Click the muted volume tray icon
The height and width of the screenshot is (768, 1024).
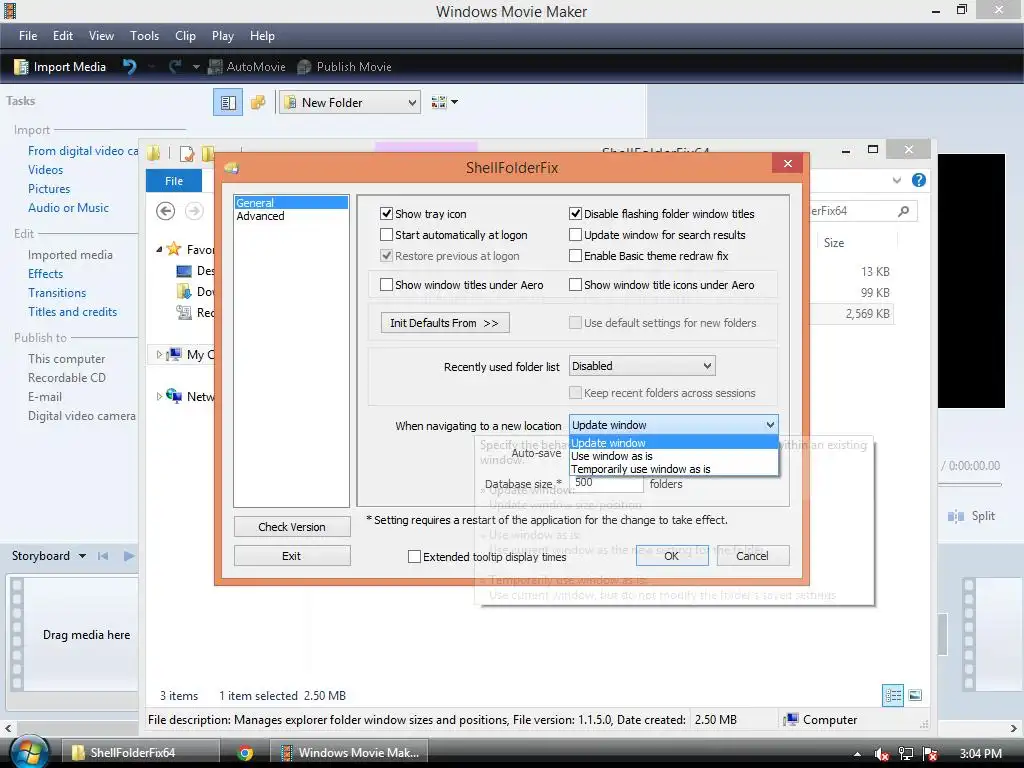tap(881, 754)
